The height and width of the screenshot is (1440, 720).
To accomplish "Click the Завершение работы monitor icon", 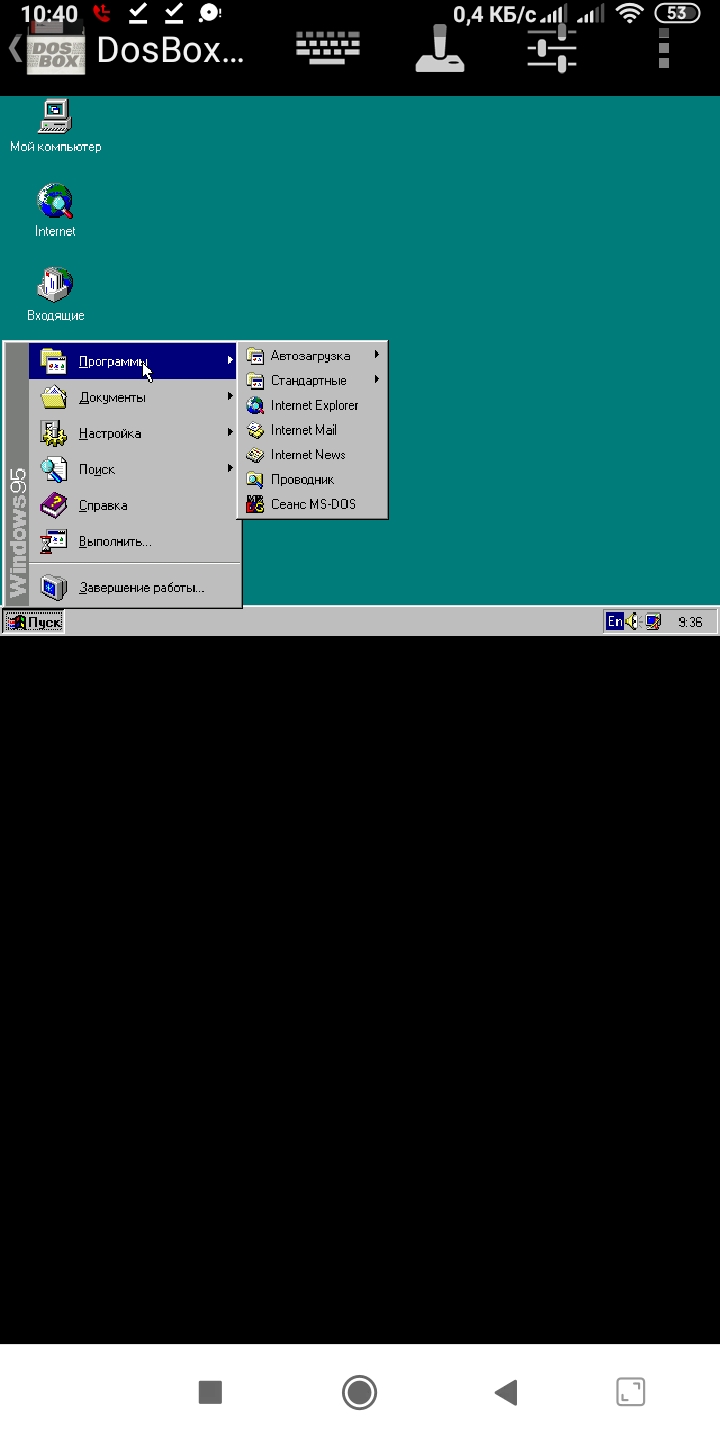I will pyautogui.click(x=53, y=587).
